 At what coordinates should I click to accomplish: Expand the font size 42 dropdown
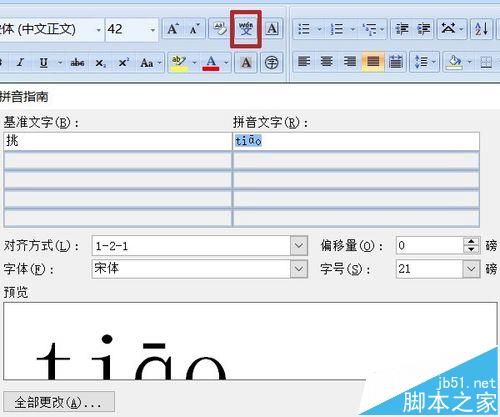click(152, 30)
